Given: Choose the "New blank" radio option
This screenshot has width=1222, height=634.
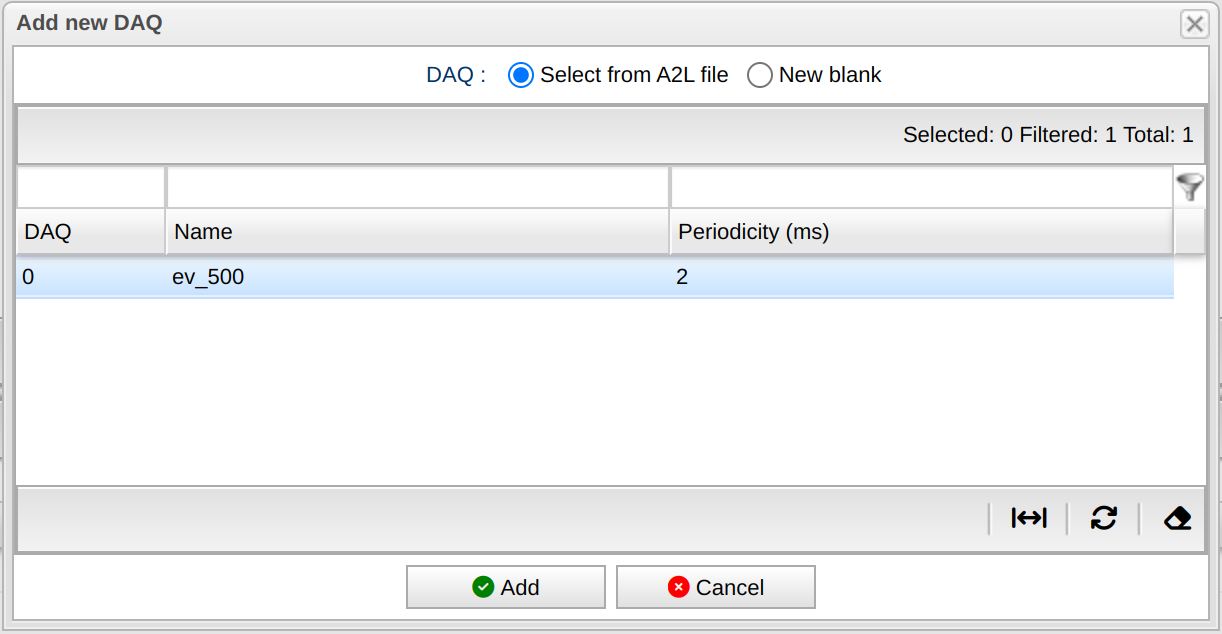Looking at the screenshot, I should click(760, 75).
